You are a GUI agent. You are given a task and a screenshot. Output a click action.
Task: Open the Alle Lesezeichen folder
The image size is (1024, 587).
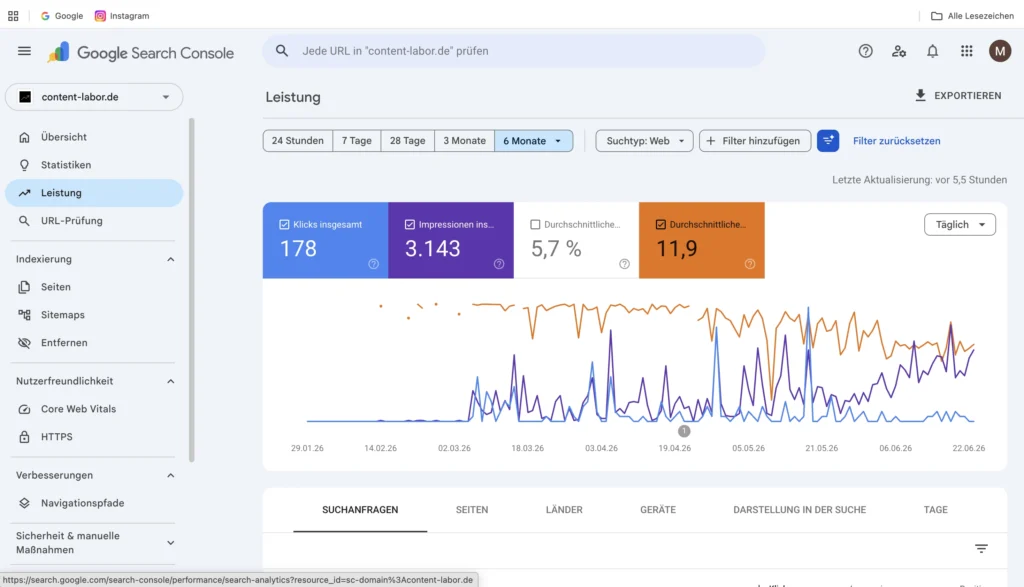(972, 16)
